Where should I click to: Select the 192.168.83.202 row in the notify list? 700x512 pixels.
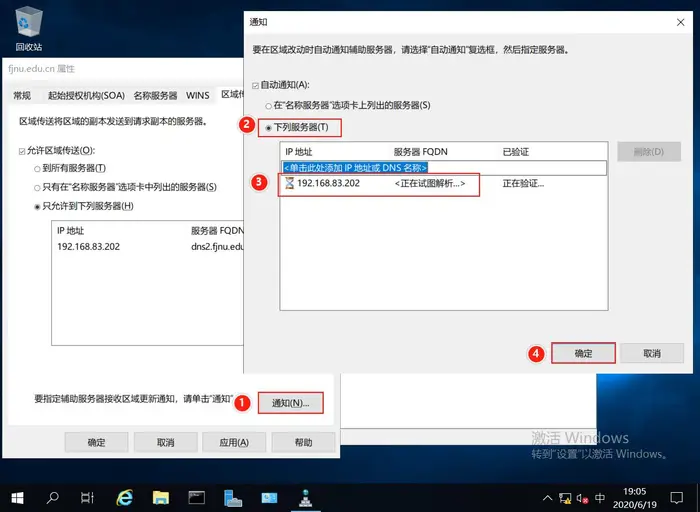click(x=444, y=183)
